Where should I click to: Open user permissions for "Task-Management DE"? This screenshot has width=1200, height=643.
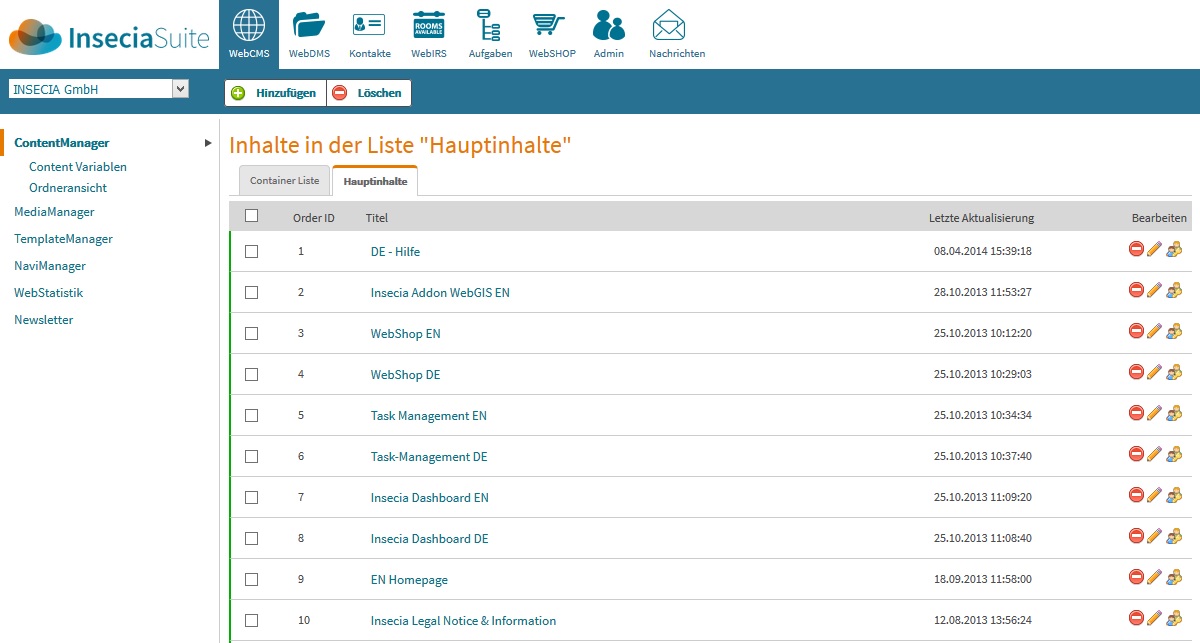tap(1174, 454)
